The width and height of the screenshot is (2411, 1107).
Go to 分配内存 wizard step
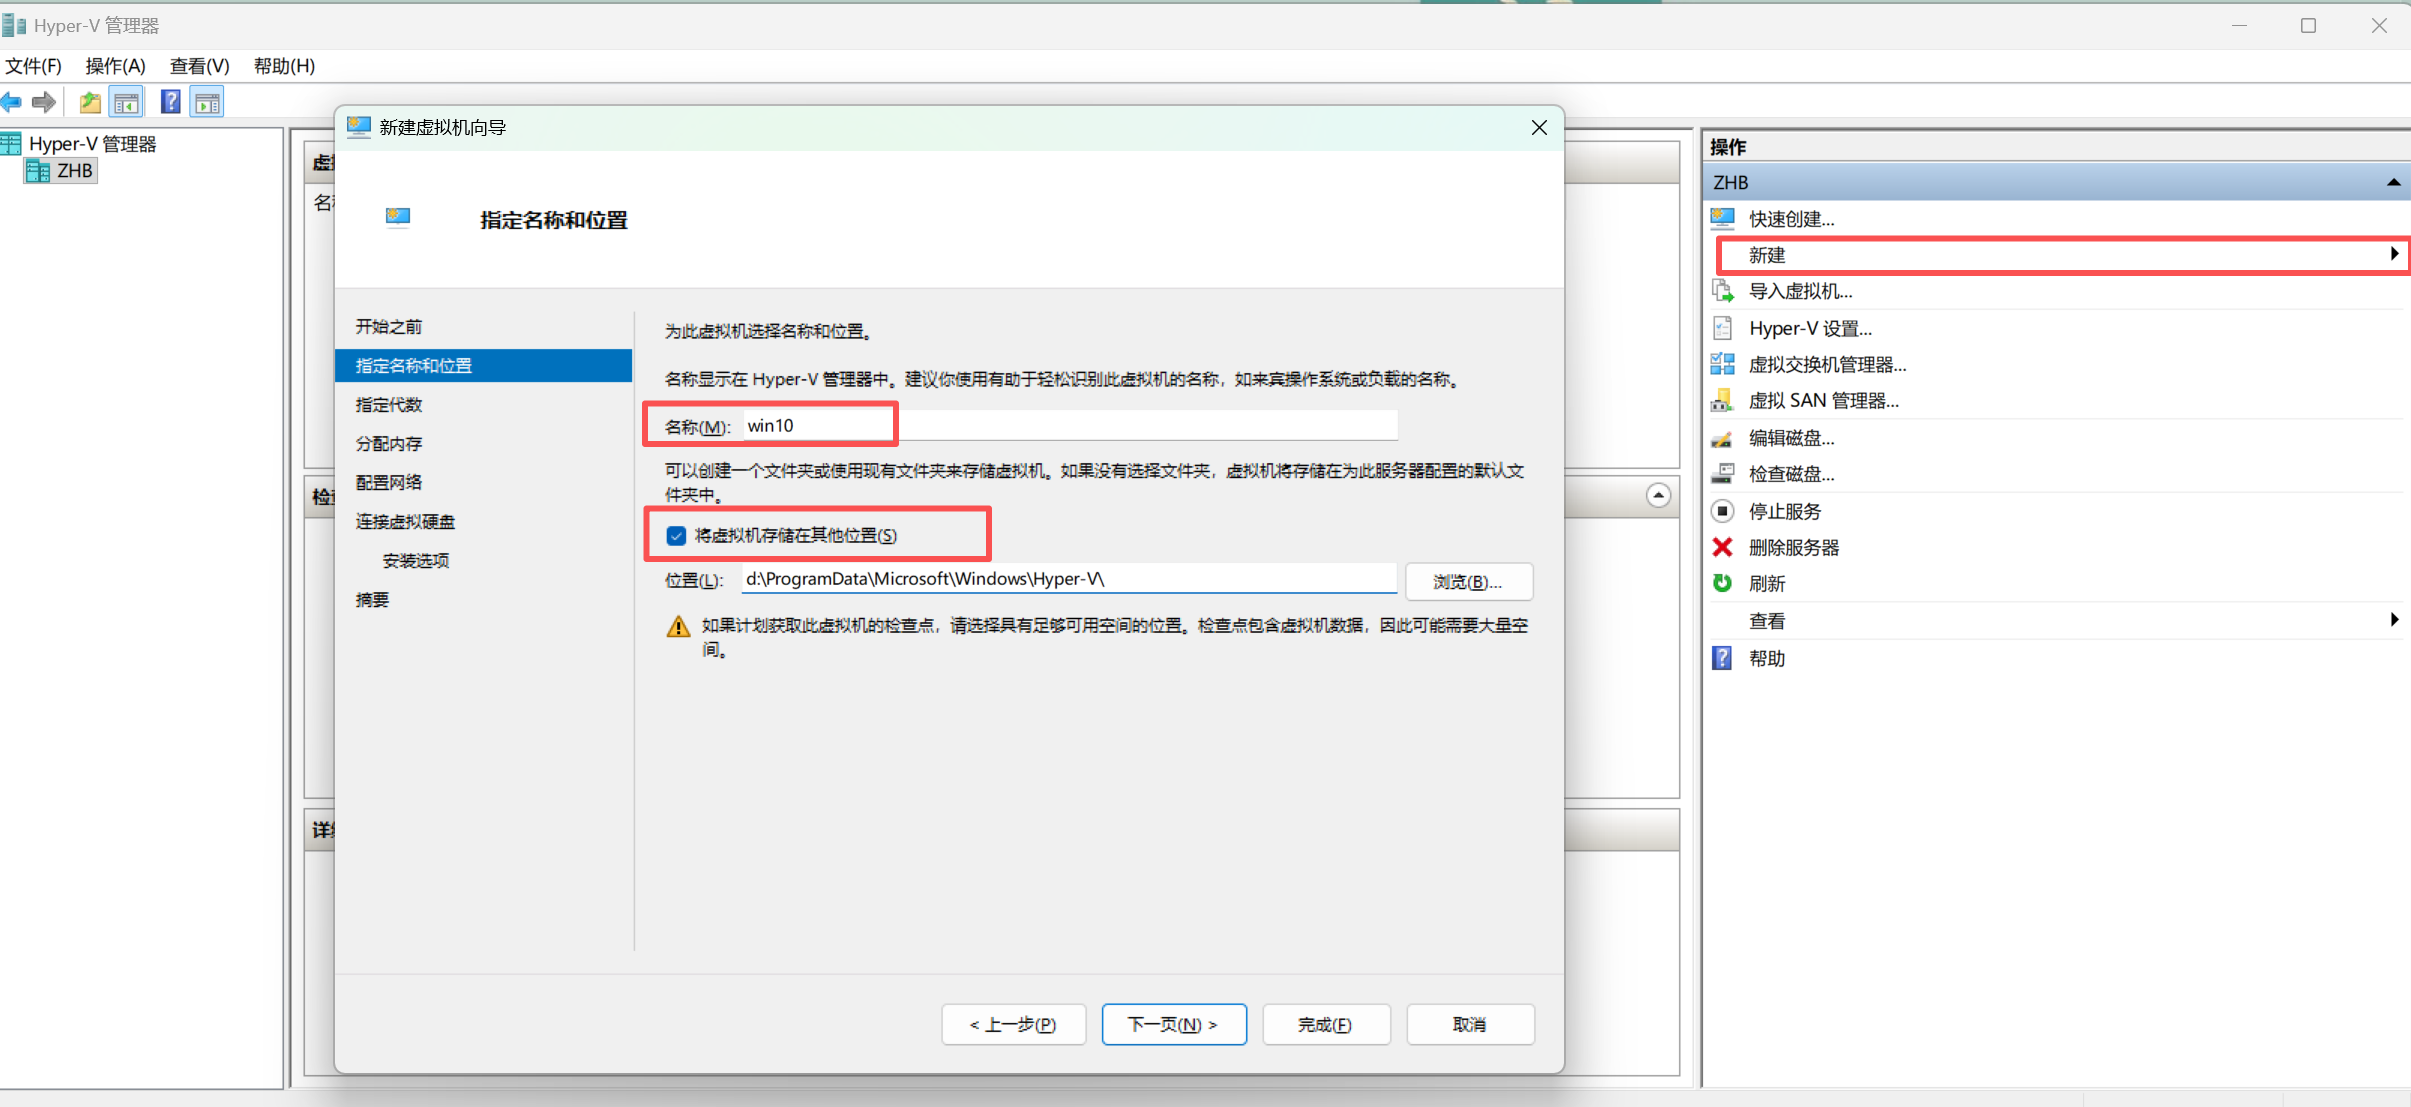pos(389,443)
